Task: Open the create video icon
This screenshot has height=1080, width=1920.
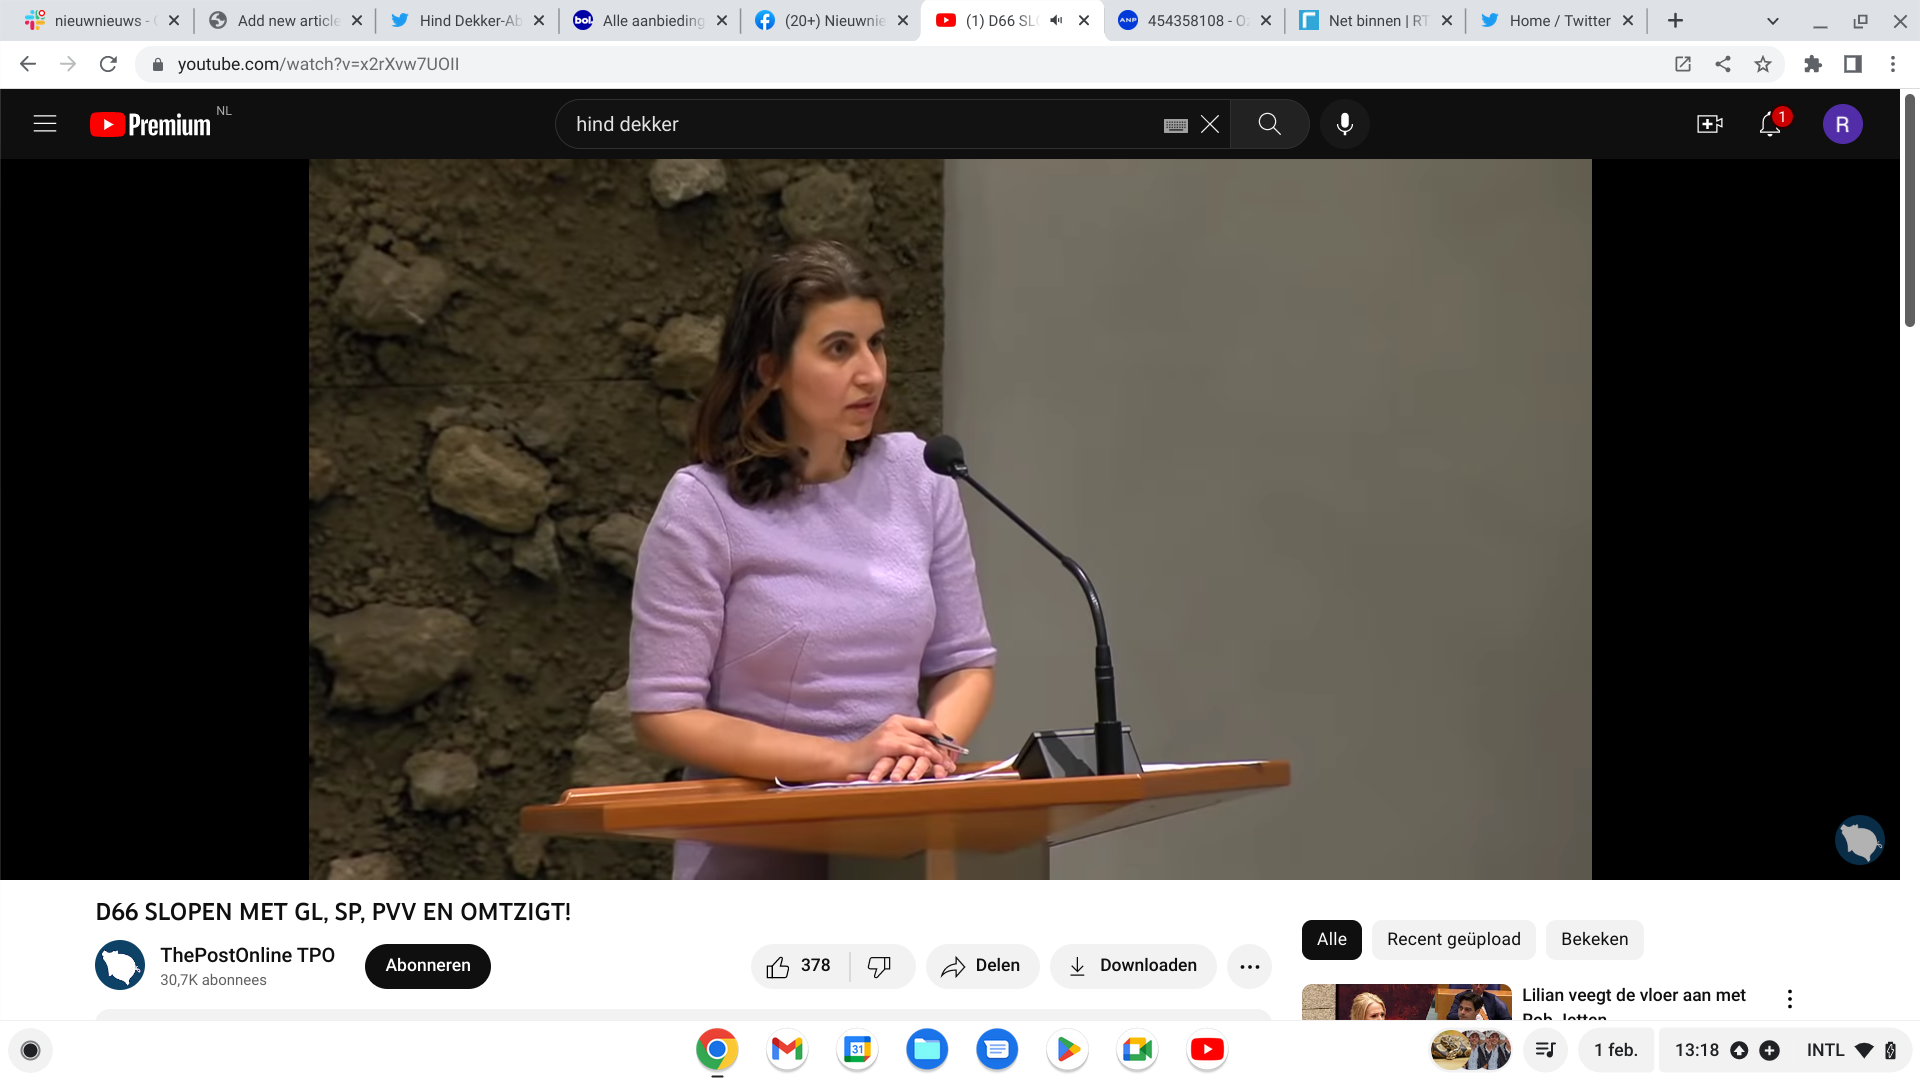Action: point(1709,124)
